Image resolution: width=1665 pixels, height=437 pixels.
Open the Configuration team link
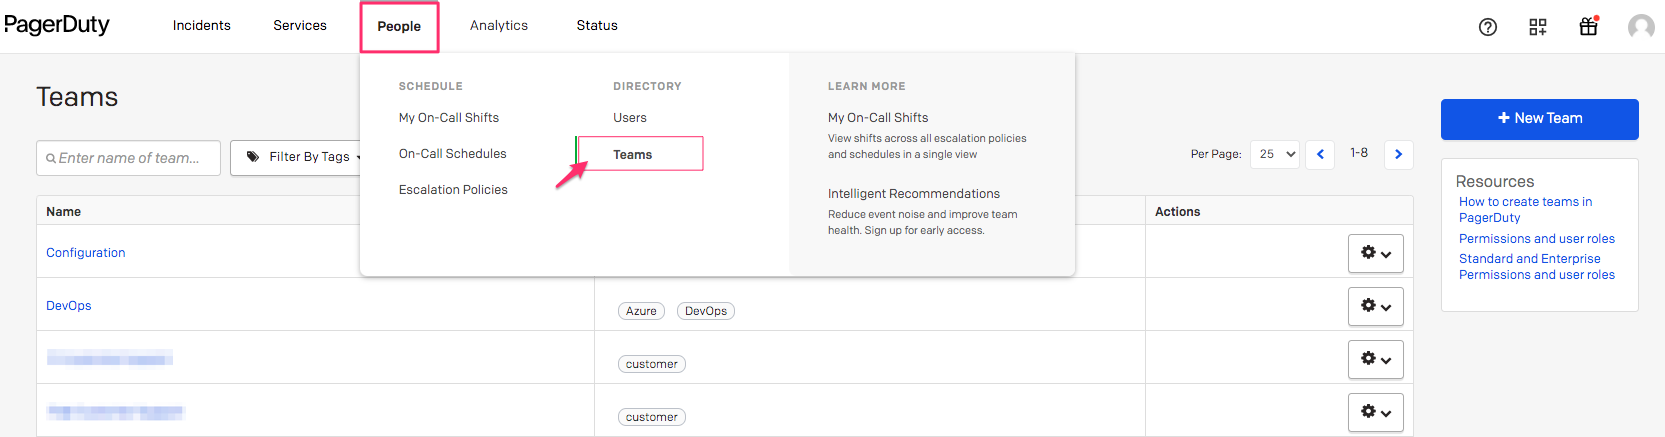pyautogui.click(x=86, y=253)
